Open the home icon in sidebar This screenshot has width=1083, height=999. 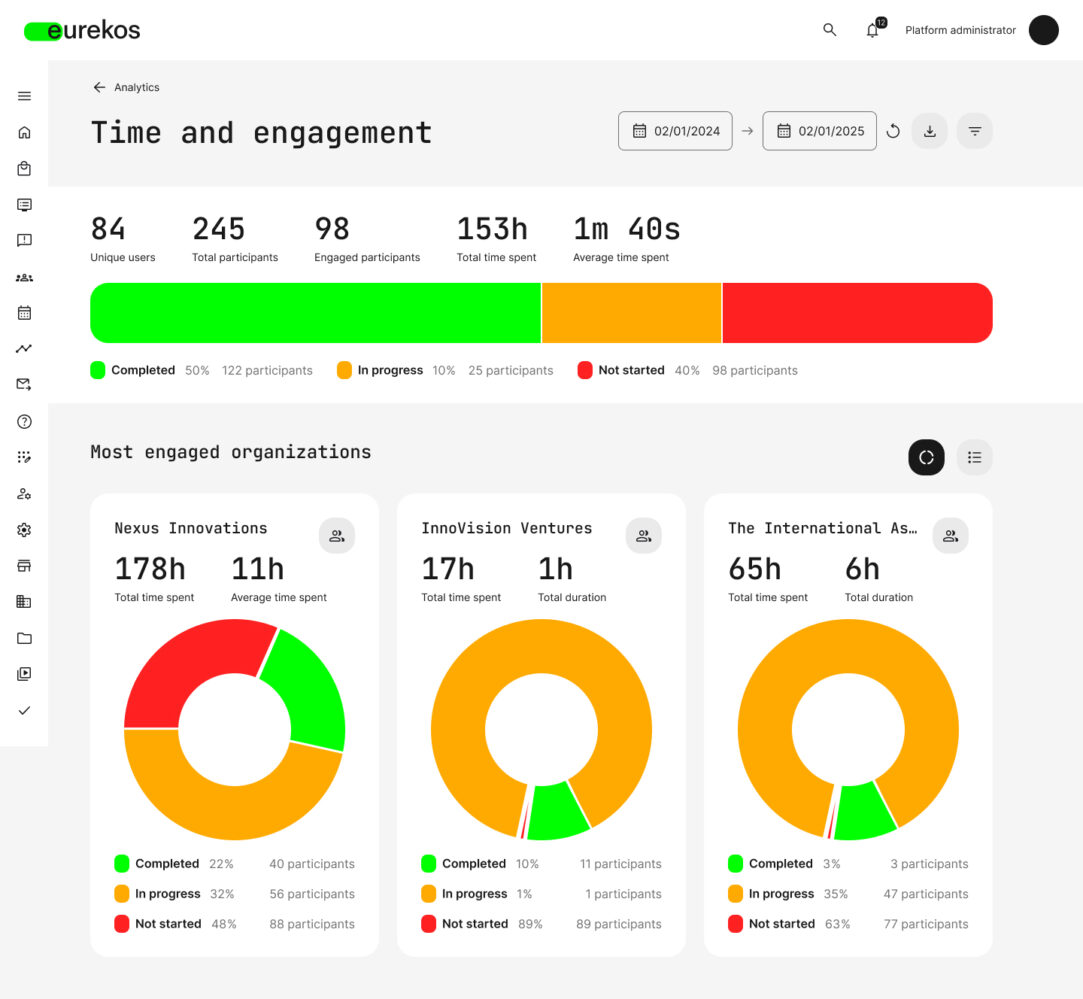pos(24,132)
